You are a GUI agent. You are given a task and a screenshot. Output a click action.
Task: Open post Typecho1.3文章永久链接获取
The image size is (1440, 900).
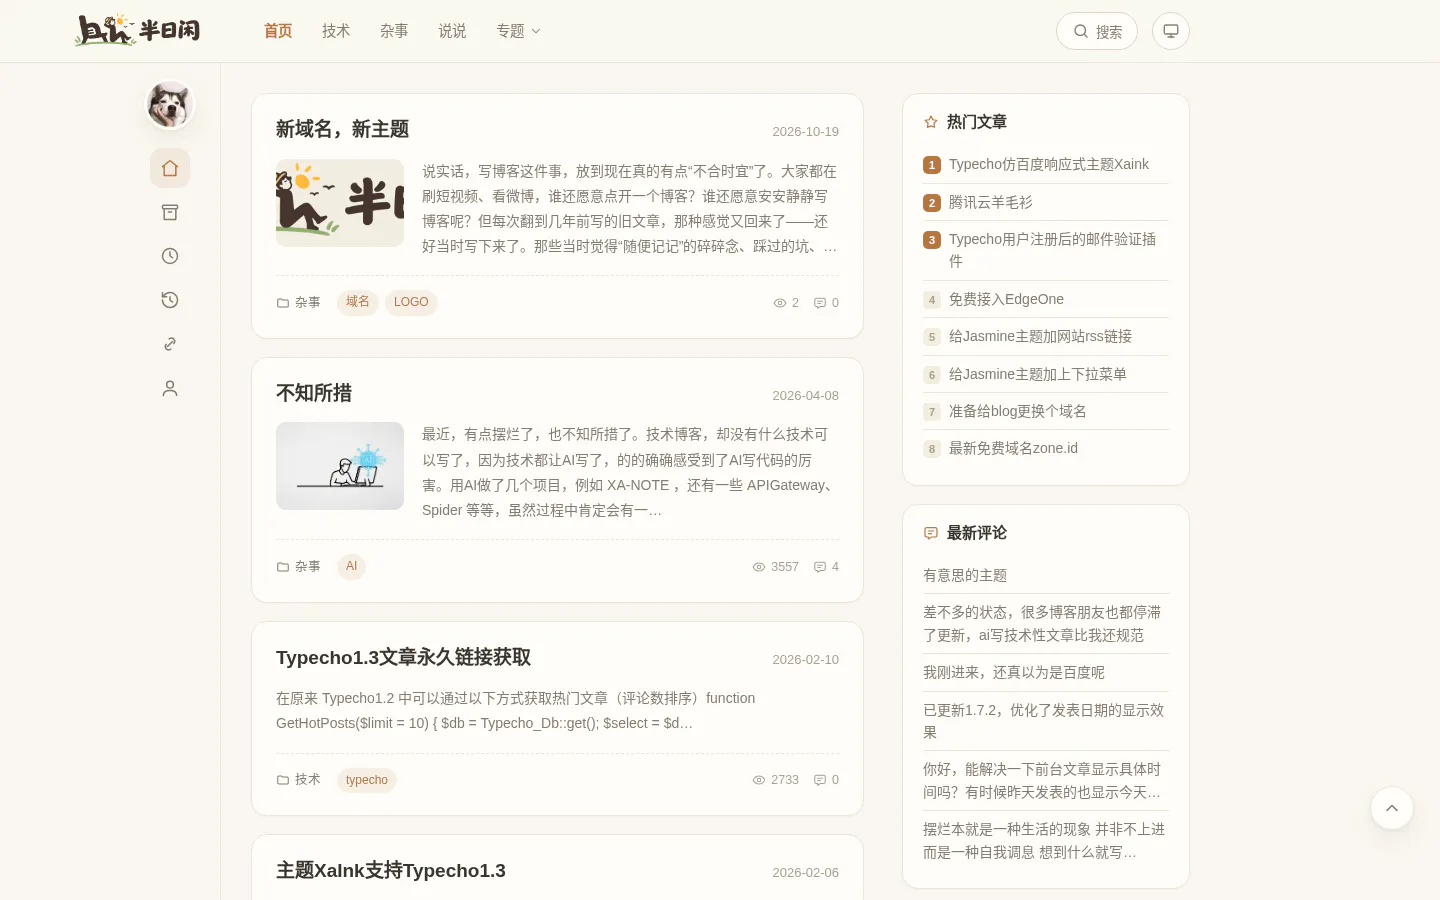coord(403,657)
